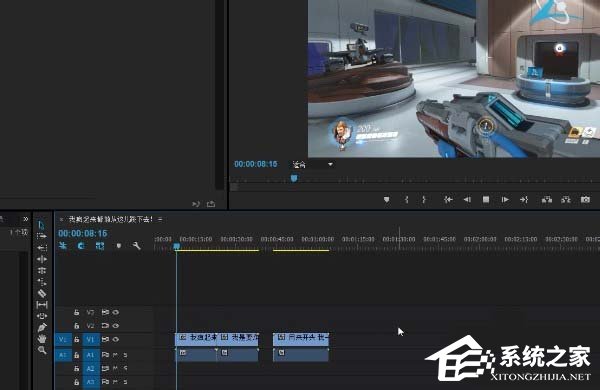Hide track V3 with eye icon
Image resolution: width=600 pixels, height=390 pixels.
pos(116,312)
